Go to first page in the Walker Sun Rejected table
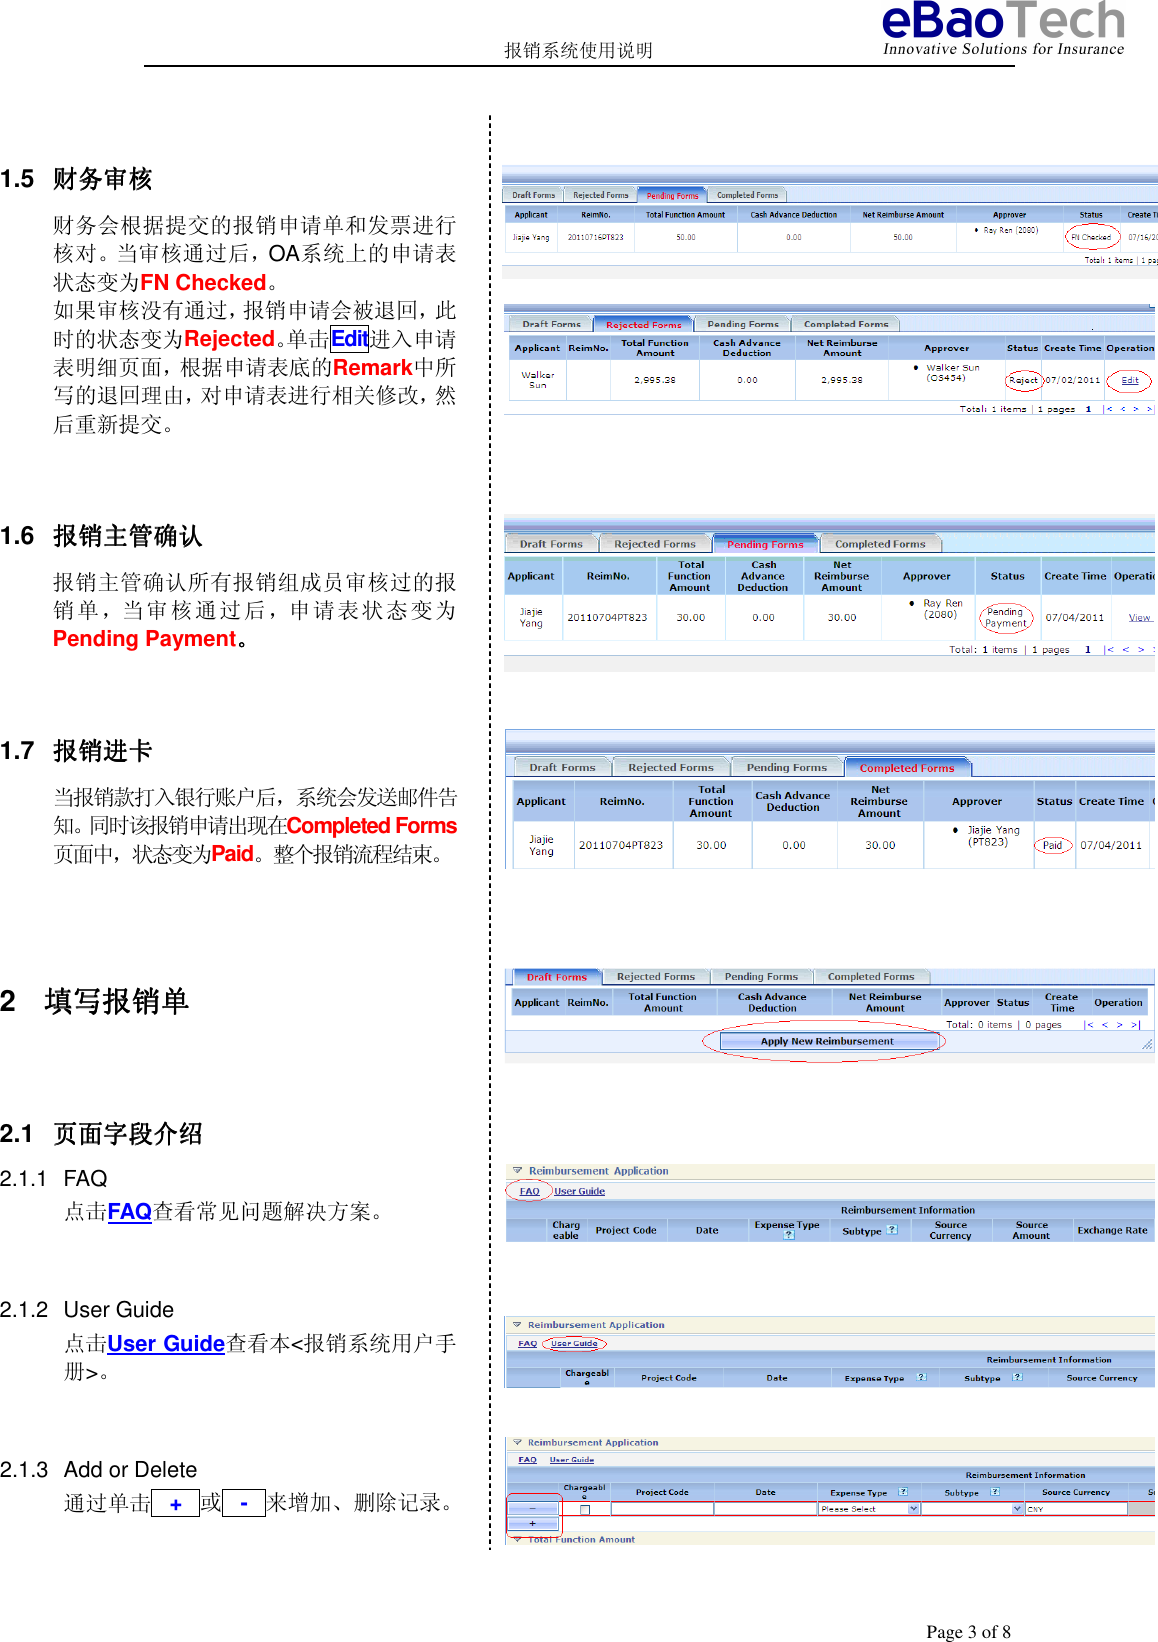1158x1642 pixels. [x=1108, y=409]
